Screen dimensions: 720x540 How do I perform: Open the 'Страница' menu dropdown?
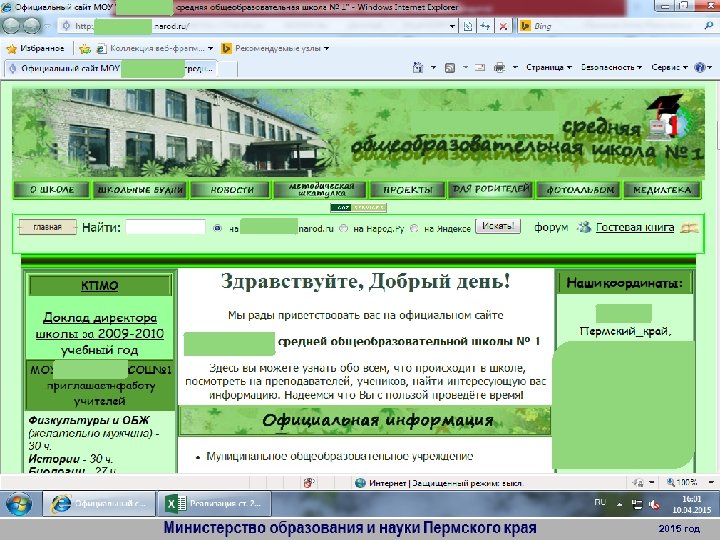549,68
